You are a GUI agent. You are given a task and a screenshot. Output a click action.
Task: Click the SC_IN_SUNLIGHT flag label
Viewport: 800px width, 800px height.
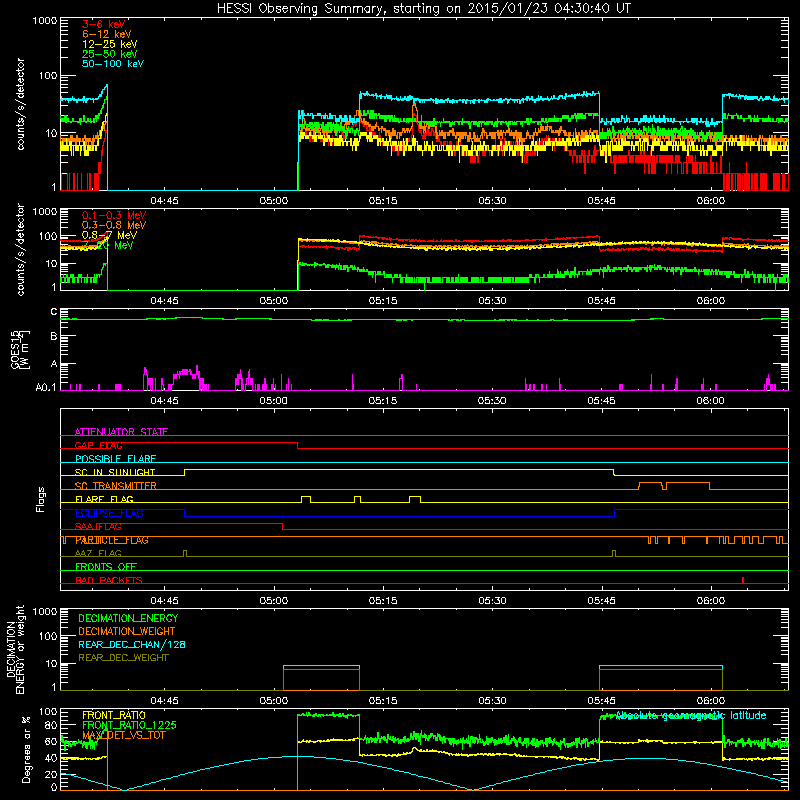click(115, 472)
